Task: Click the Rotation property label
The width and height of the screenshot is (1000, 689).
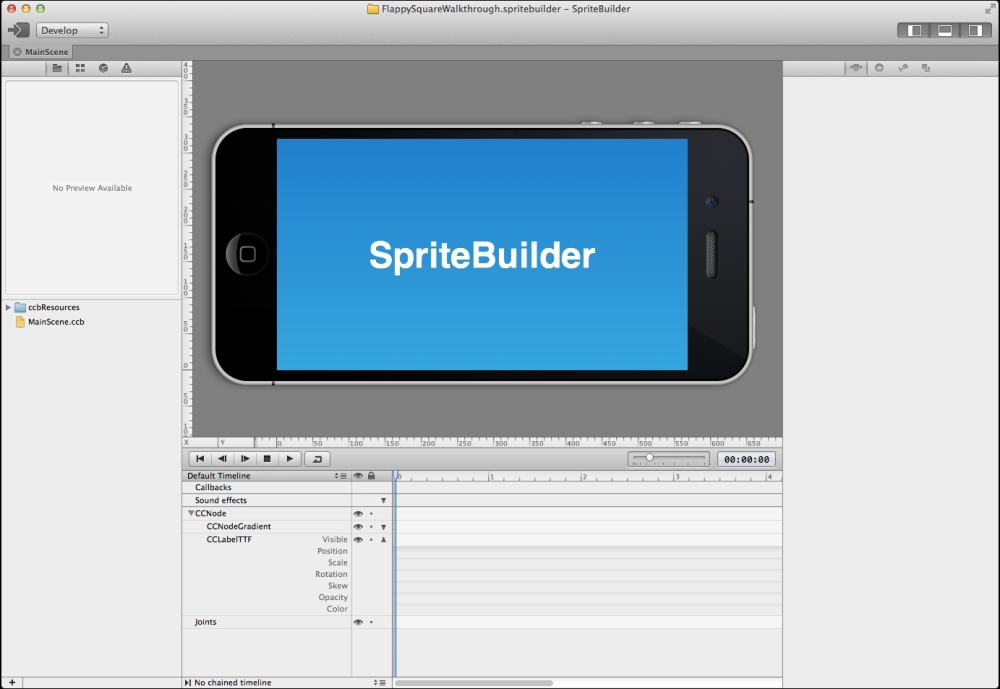Action: [x=331, y=574]
